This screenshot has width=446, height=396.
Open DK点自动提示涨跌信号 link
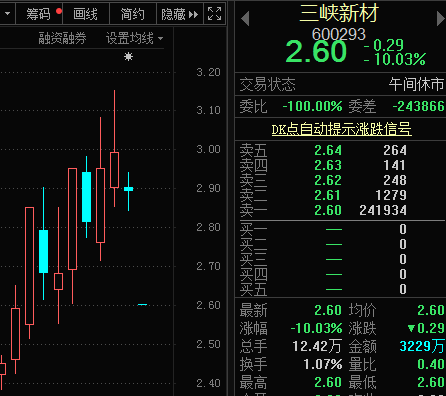point(342,129)
